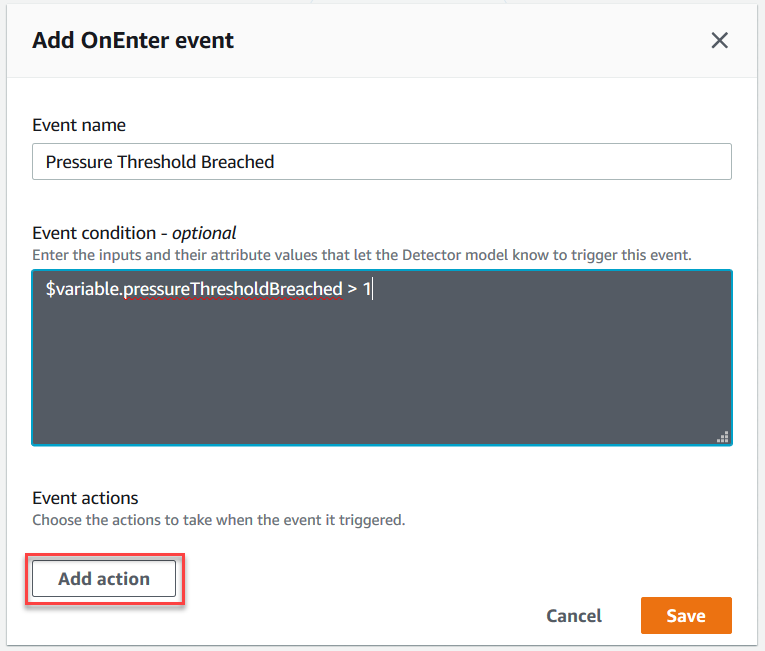Click the "Event condition - optional" label

click(134, 233)
